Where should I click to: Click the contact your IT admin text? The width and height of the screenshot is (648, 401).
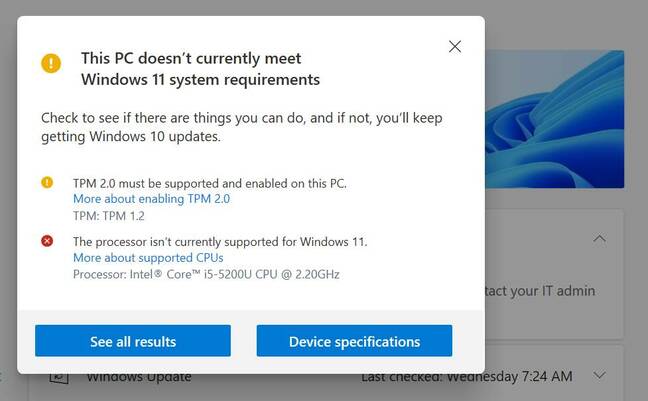click(x=540, y=291)
